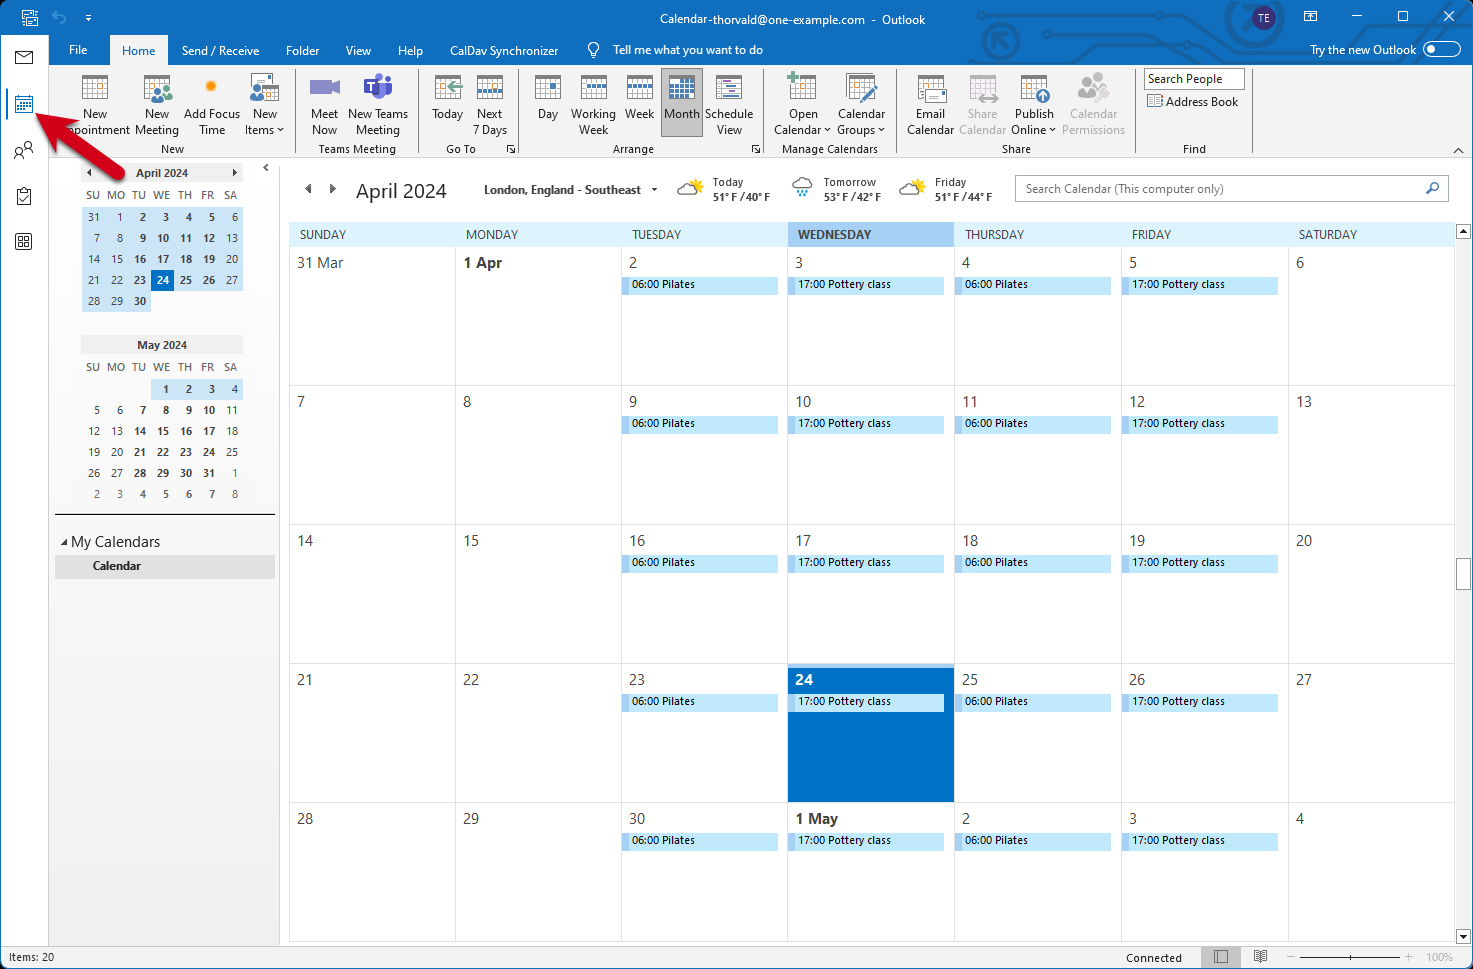
Task: Switch to Normal view in status bar
Action: pyautogui.click(x=1221, y=957)
